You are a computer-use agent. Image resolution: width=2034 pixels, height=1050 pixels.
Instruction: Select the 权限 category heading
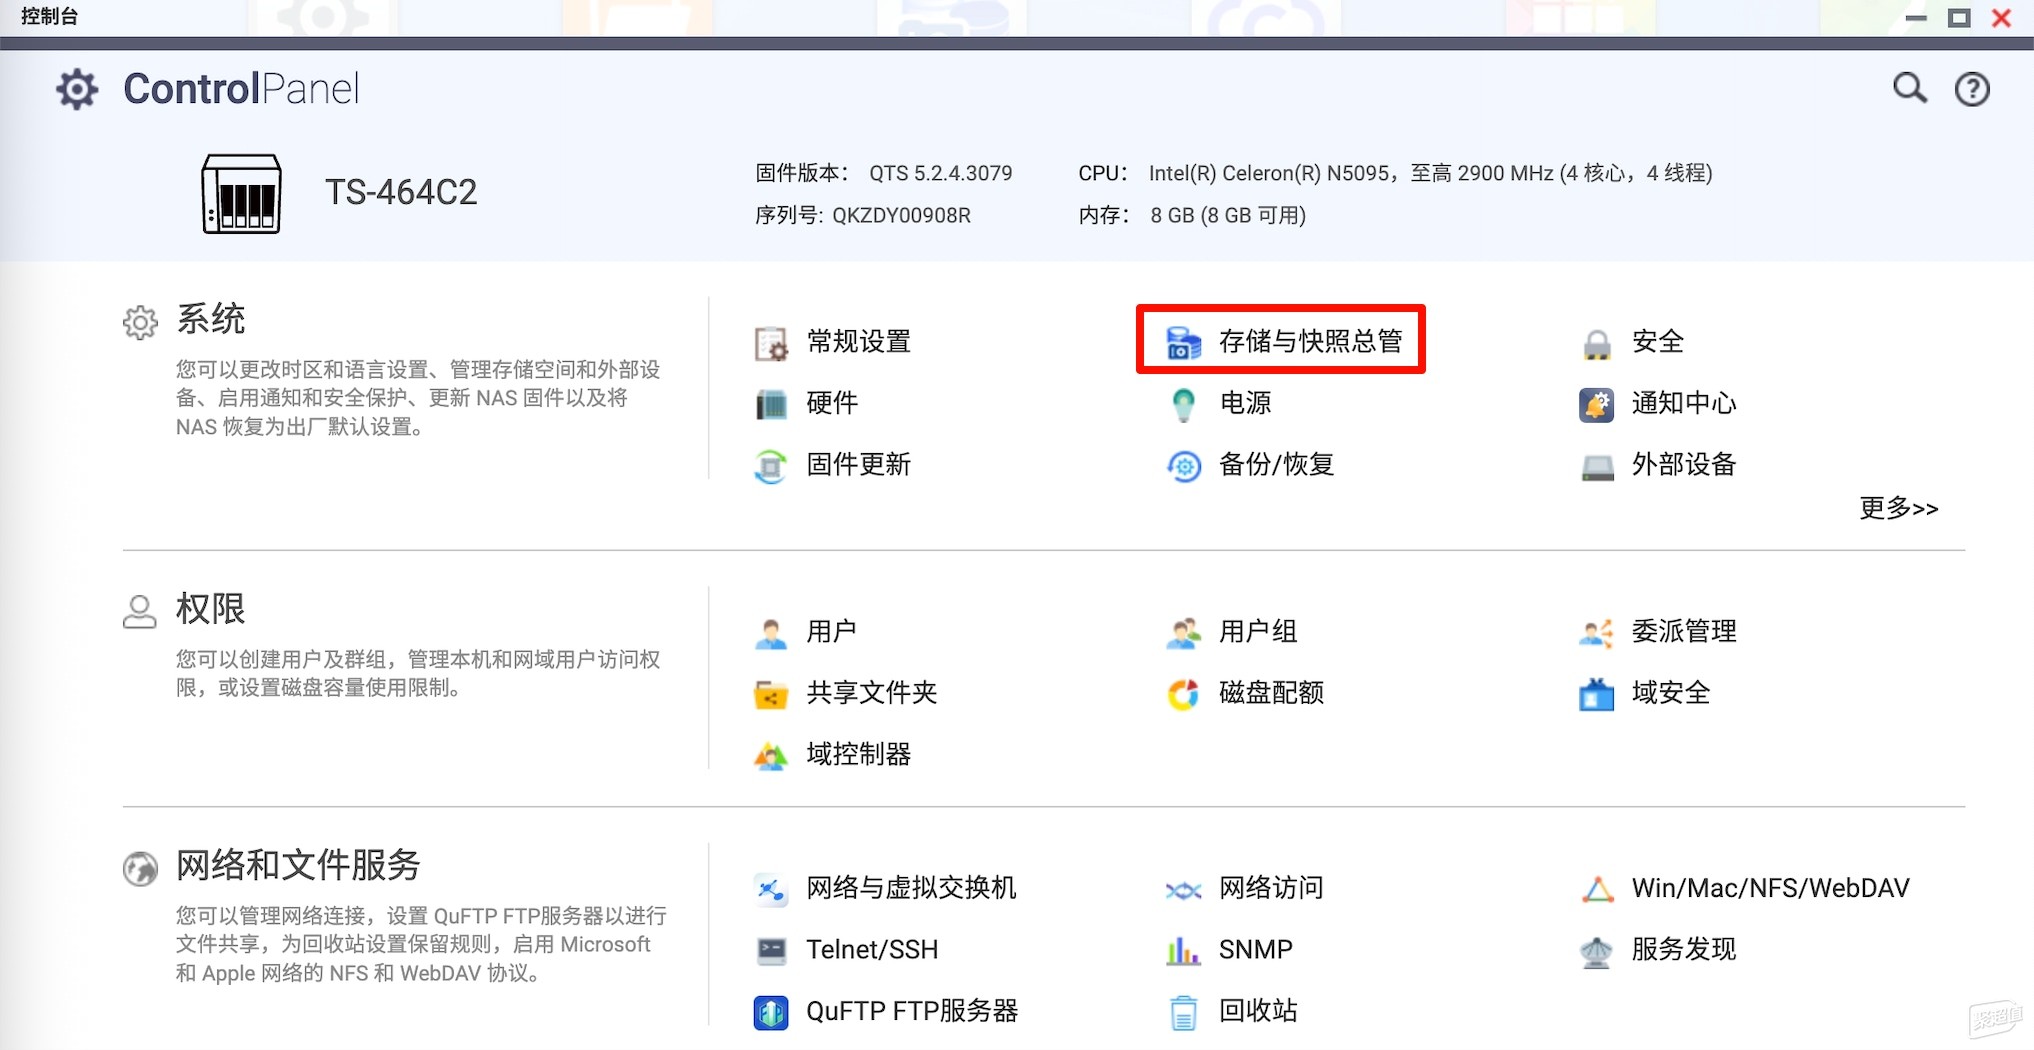pyautogui.click(x=210, y=609)
